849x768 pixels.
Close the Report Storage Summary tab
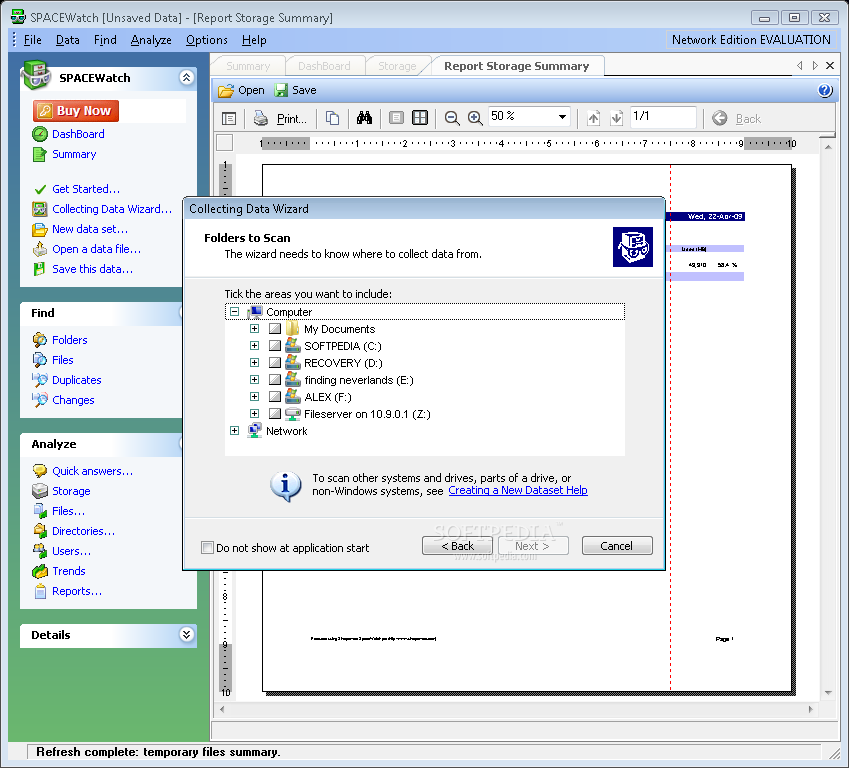pos(830,66)
